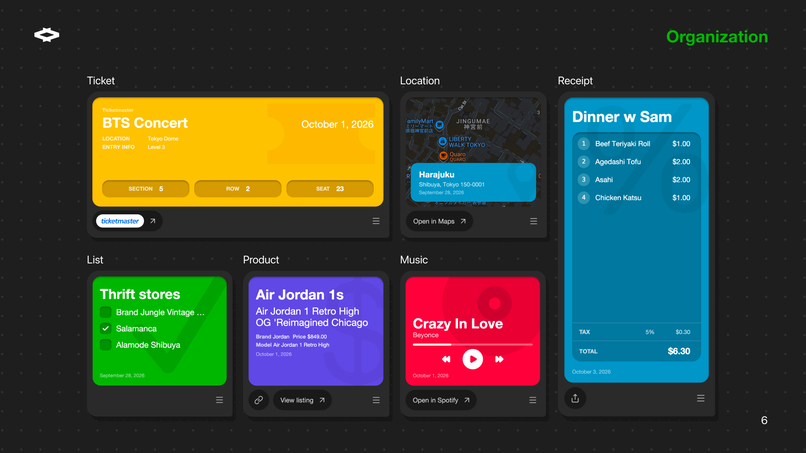Open the Music card hamburger menu
Screen dimensions: 806x453
tap(533, 400)
